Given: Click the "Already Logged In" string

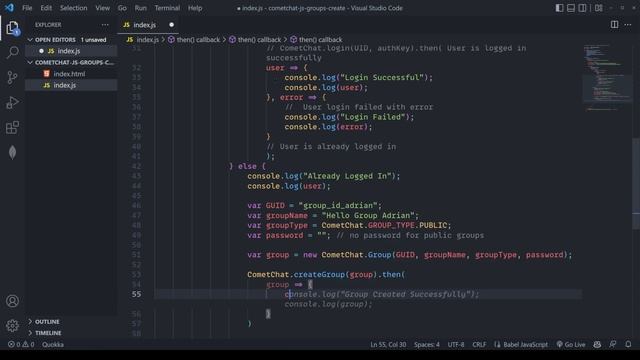Looking at the screenshot, I should tap(347, 176).
